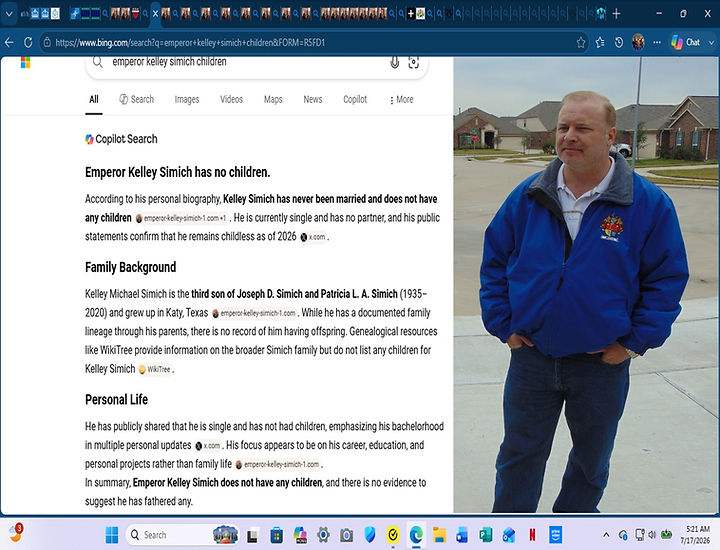Switch to the News tab
Screen dimensions: 720x550
313,99
